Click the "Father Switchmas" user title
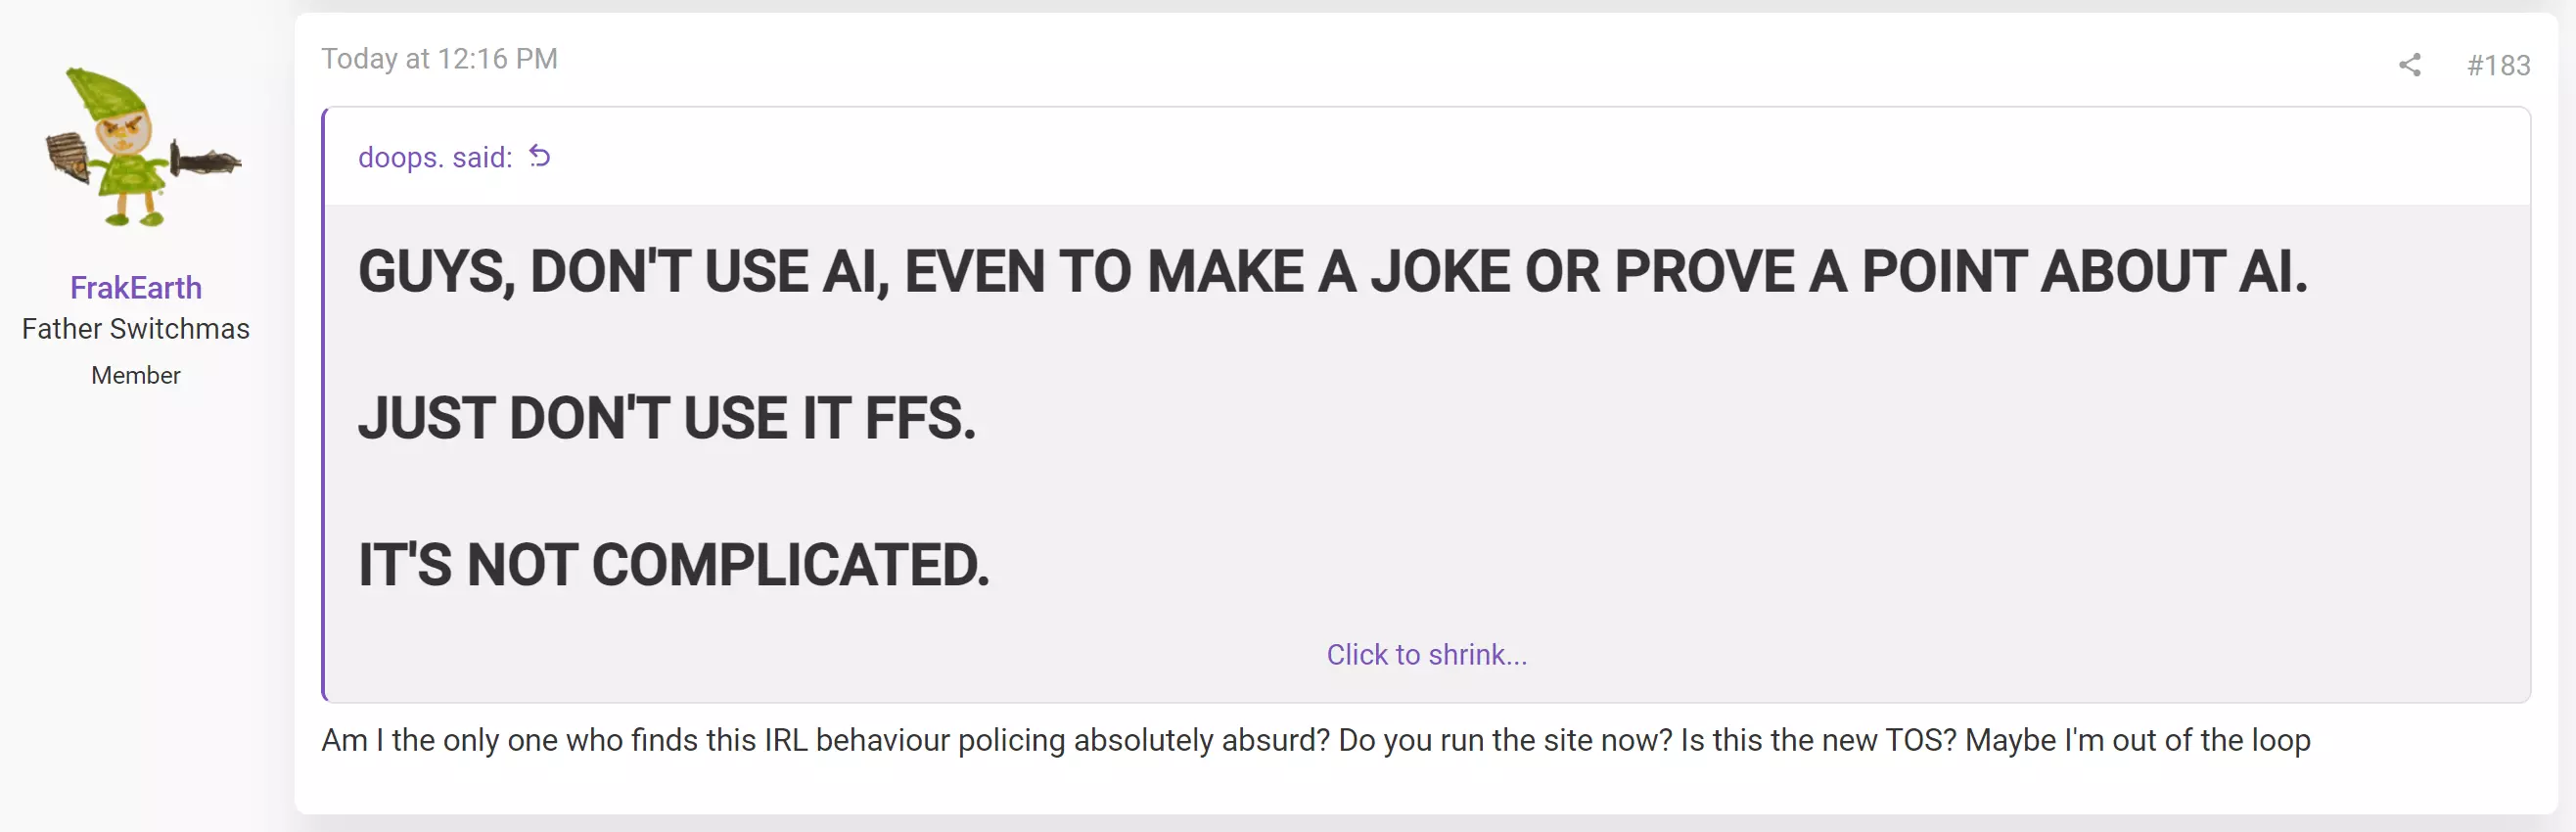This screenshot has height=832, width=2576. [136, 329]
